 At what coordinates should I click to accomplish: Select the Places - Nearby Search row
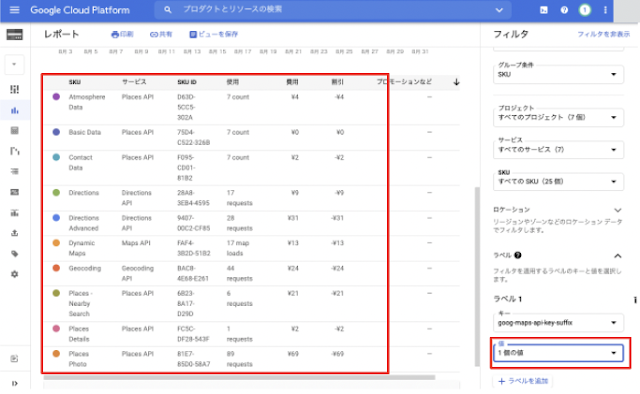(251, 303)
